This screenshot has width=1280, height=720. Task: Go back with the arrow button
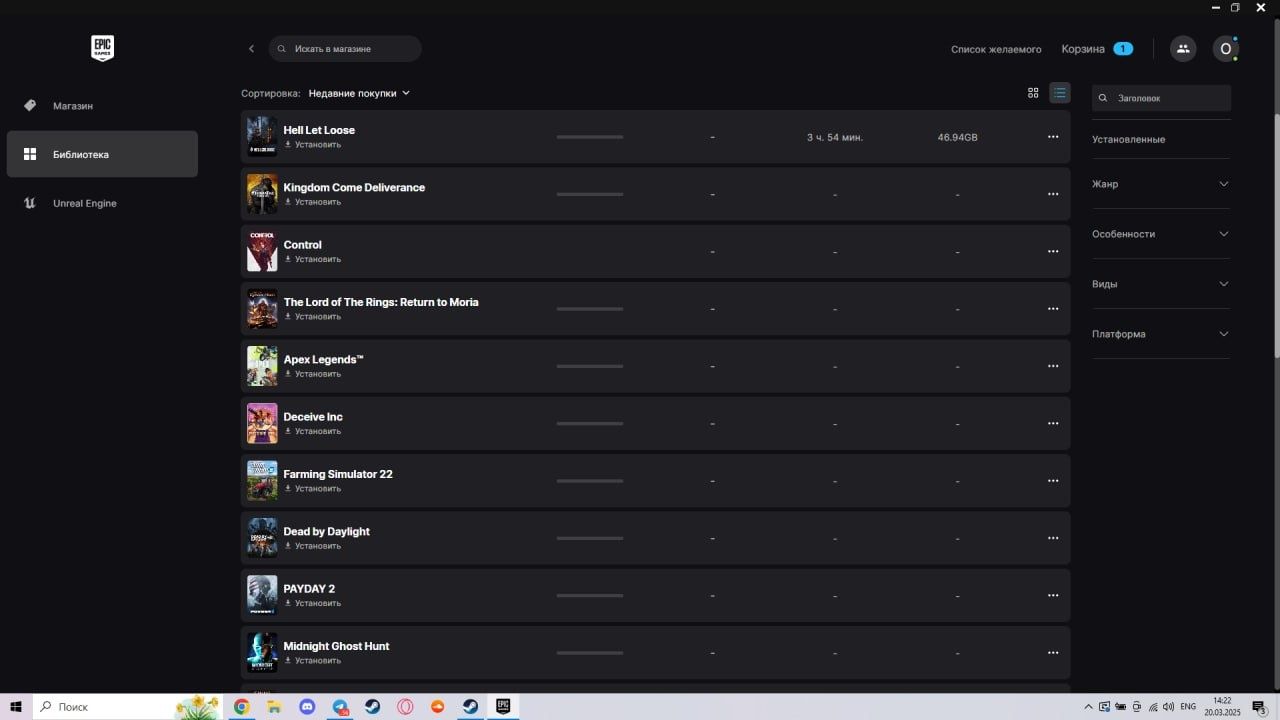pyautogui.click(x=251, y=49)
